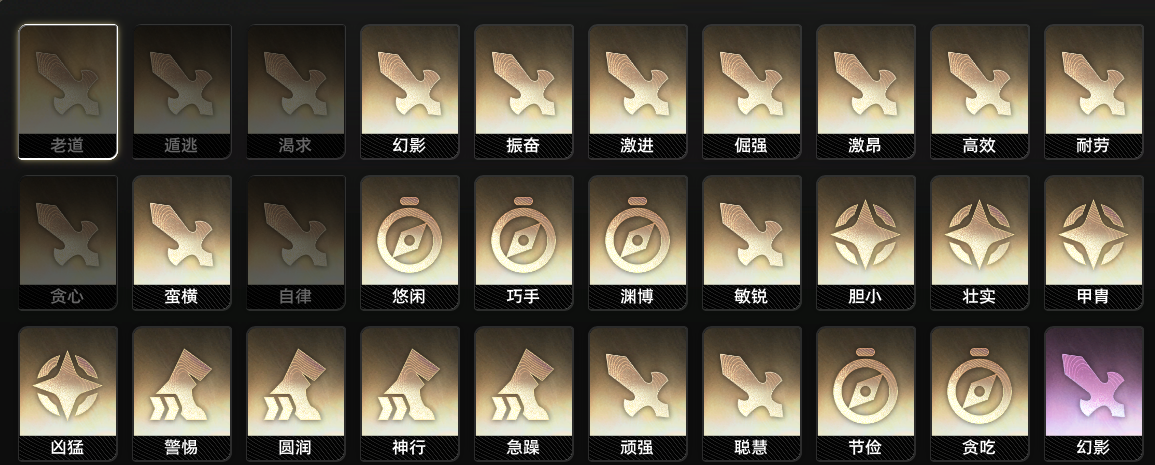1155x465 pixels.
Task: Choose the 急躁 boot card
Action: click(524, 394)
